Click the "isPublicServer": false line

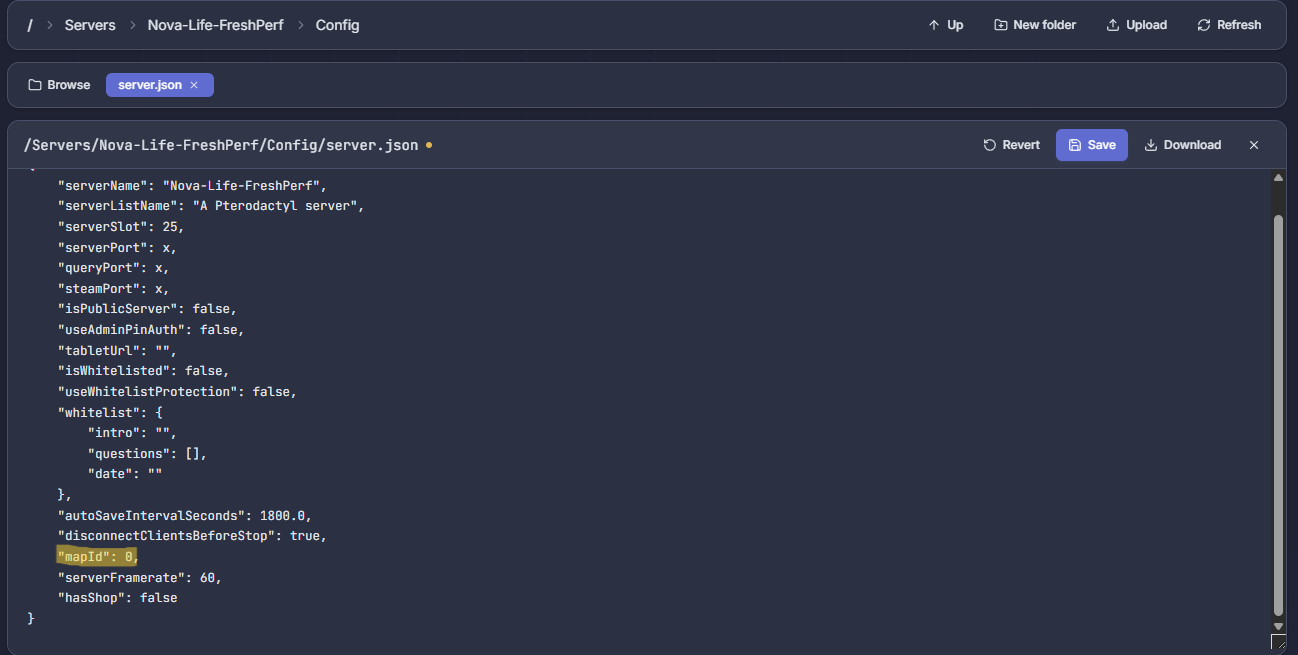pos(147,309)
